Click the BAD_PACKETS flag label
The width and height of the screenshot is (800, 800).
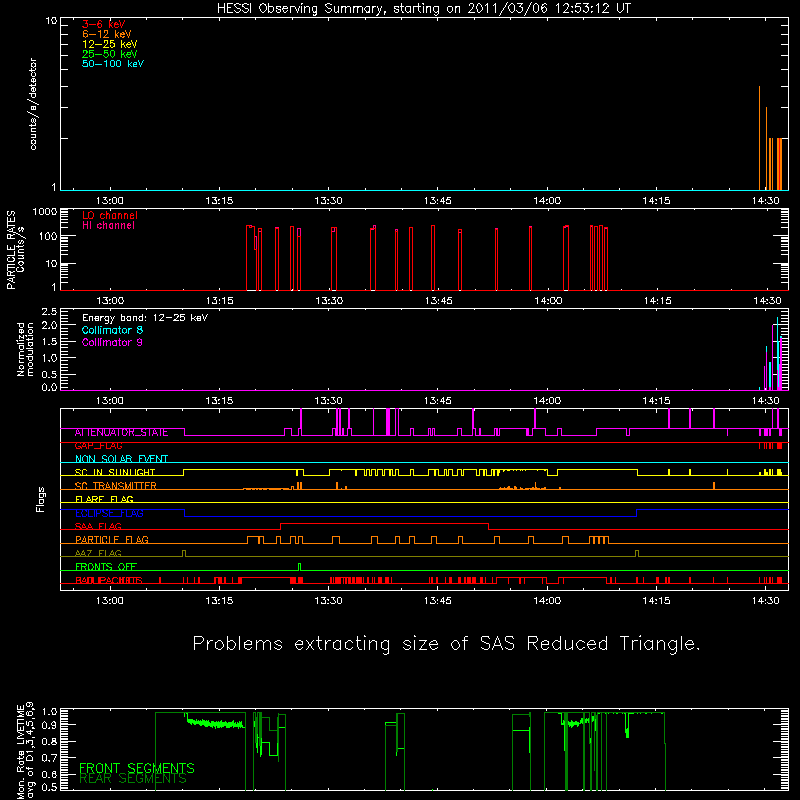(109, 580)
